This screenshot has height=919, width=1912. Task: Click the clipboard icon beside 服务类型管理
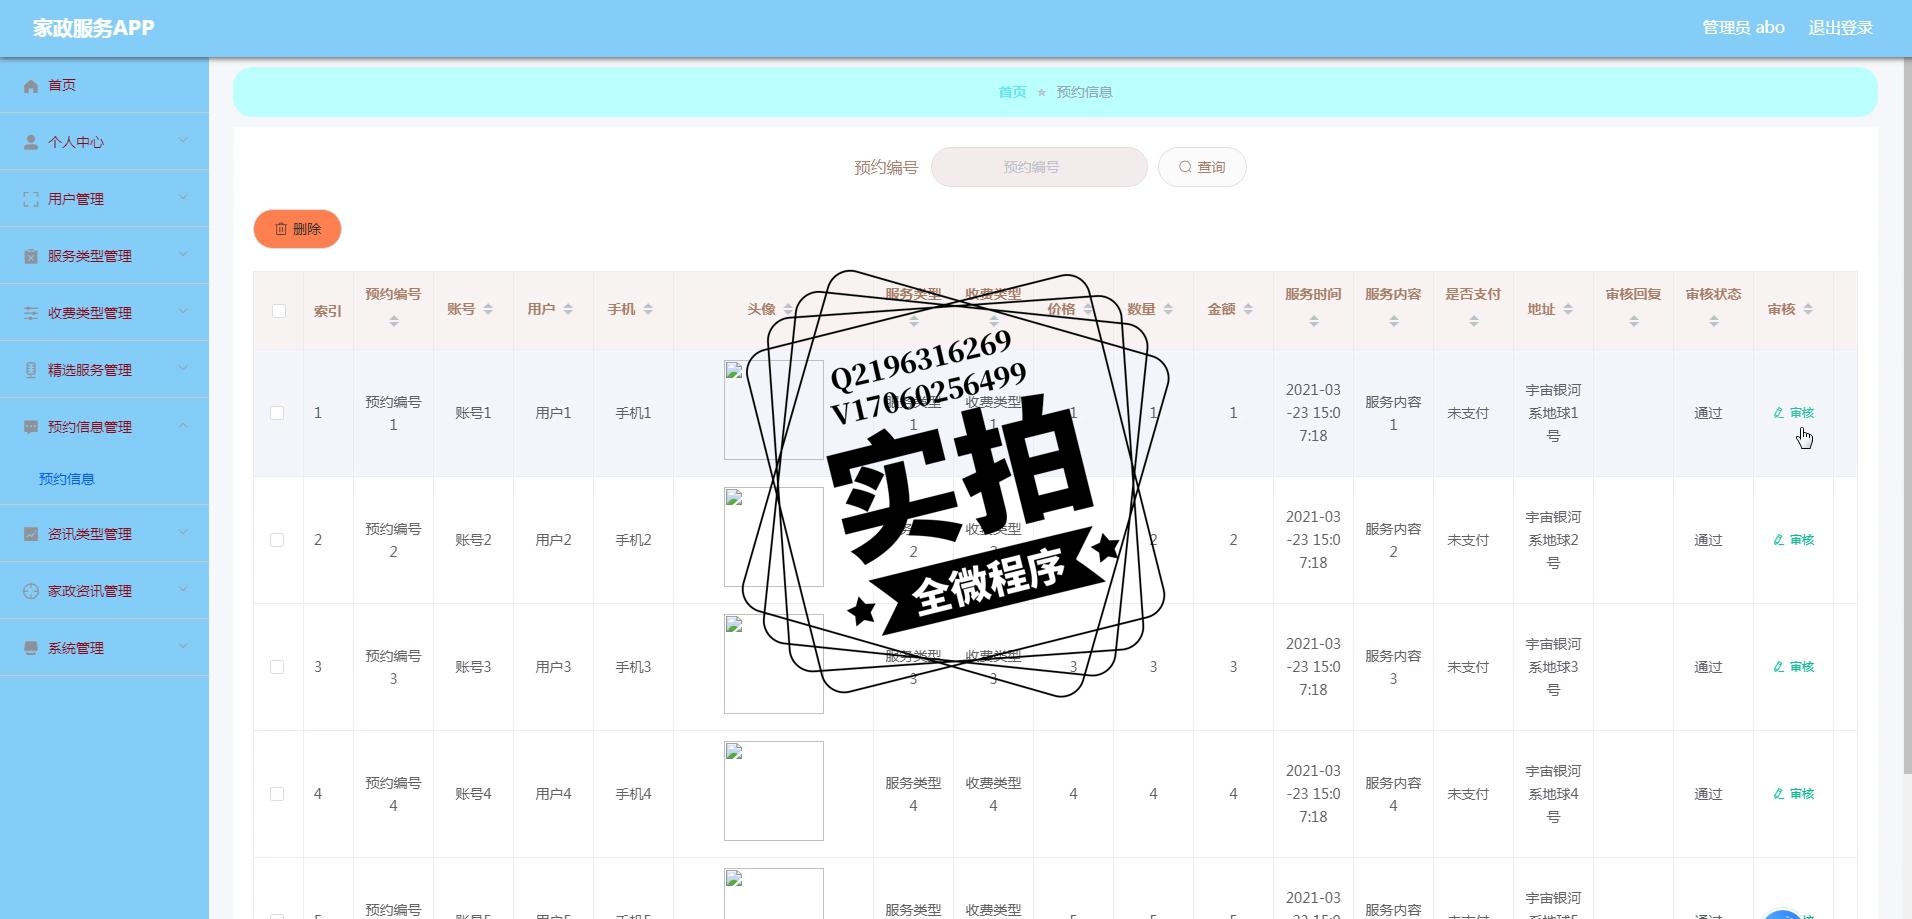(x=31, y=257)
